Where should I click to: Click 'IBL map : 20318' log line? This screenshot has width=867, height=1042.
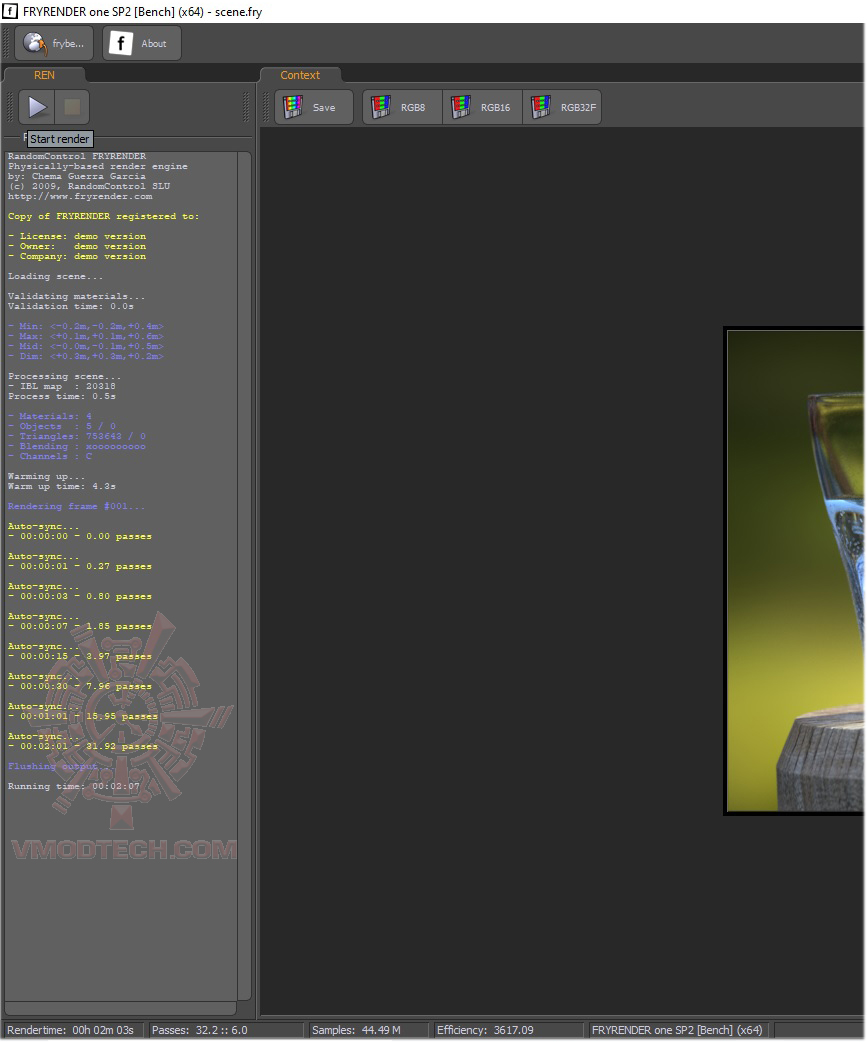(61, 385)
